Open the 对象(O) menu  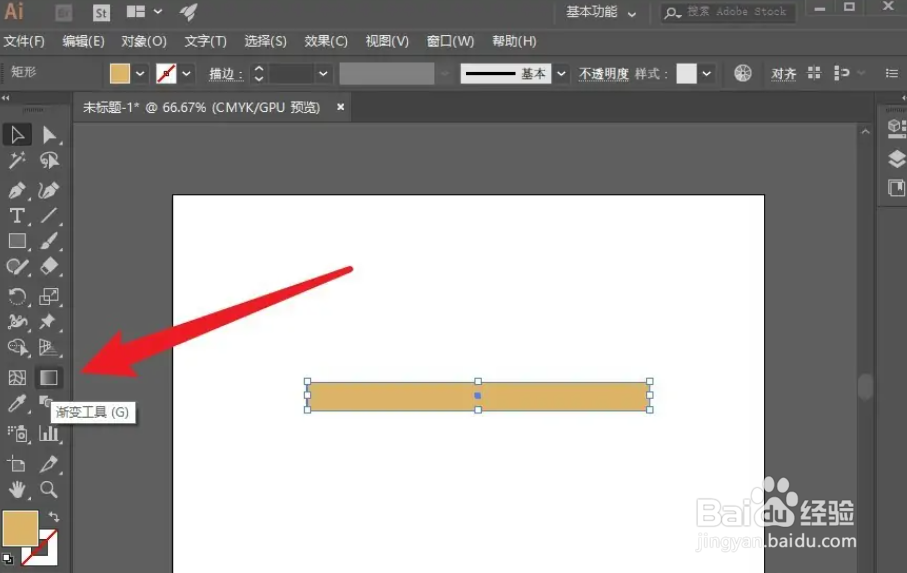tap(144, 42)
